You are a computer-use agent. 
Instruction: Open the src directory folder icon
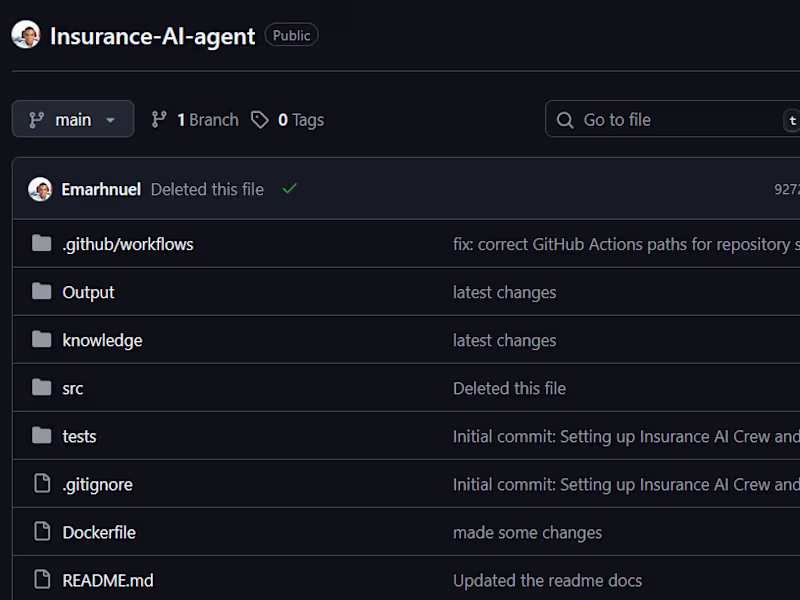[40, 388]
